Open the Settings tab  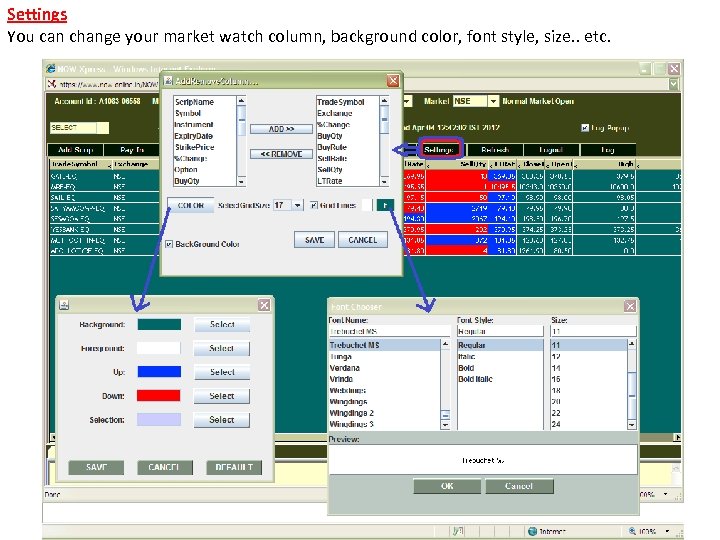pyautogui.click(x=440, y=150)
